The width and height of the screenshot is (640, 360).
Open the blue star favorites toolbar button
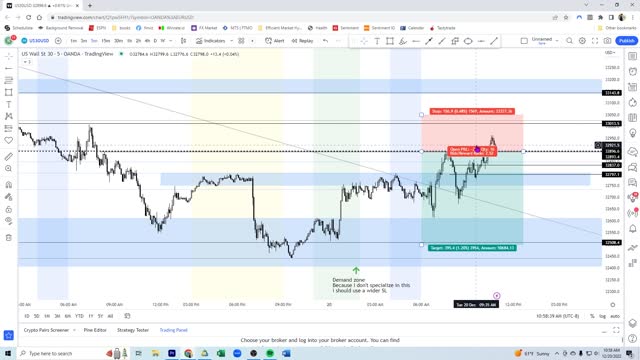point(9,335)
